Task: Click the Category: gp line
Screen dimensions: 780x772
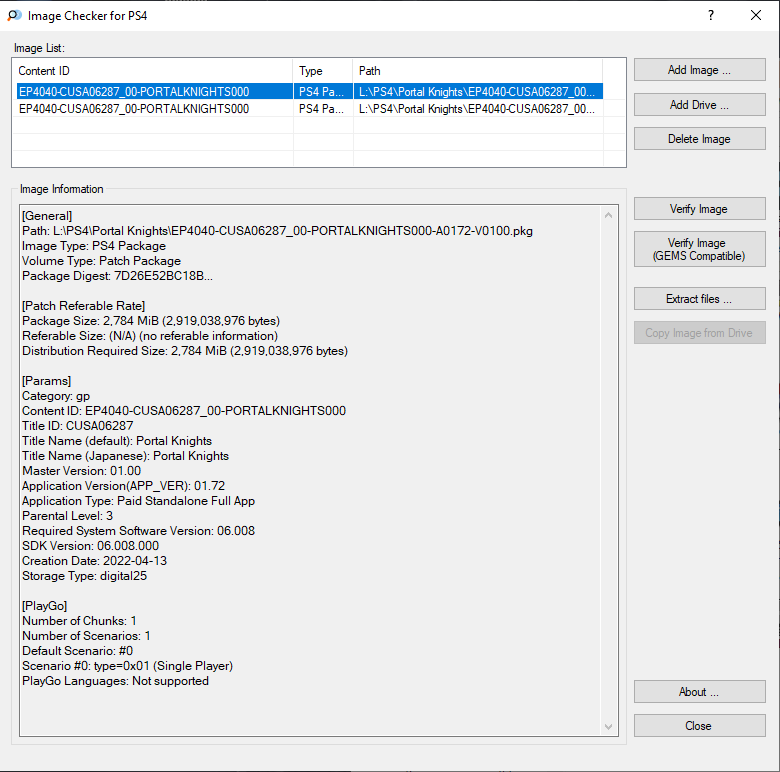Action: tap(56, 396)
